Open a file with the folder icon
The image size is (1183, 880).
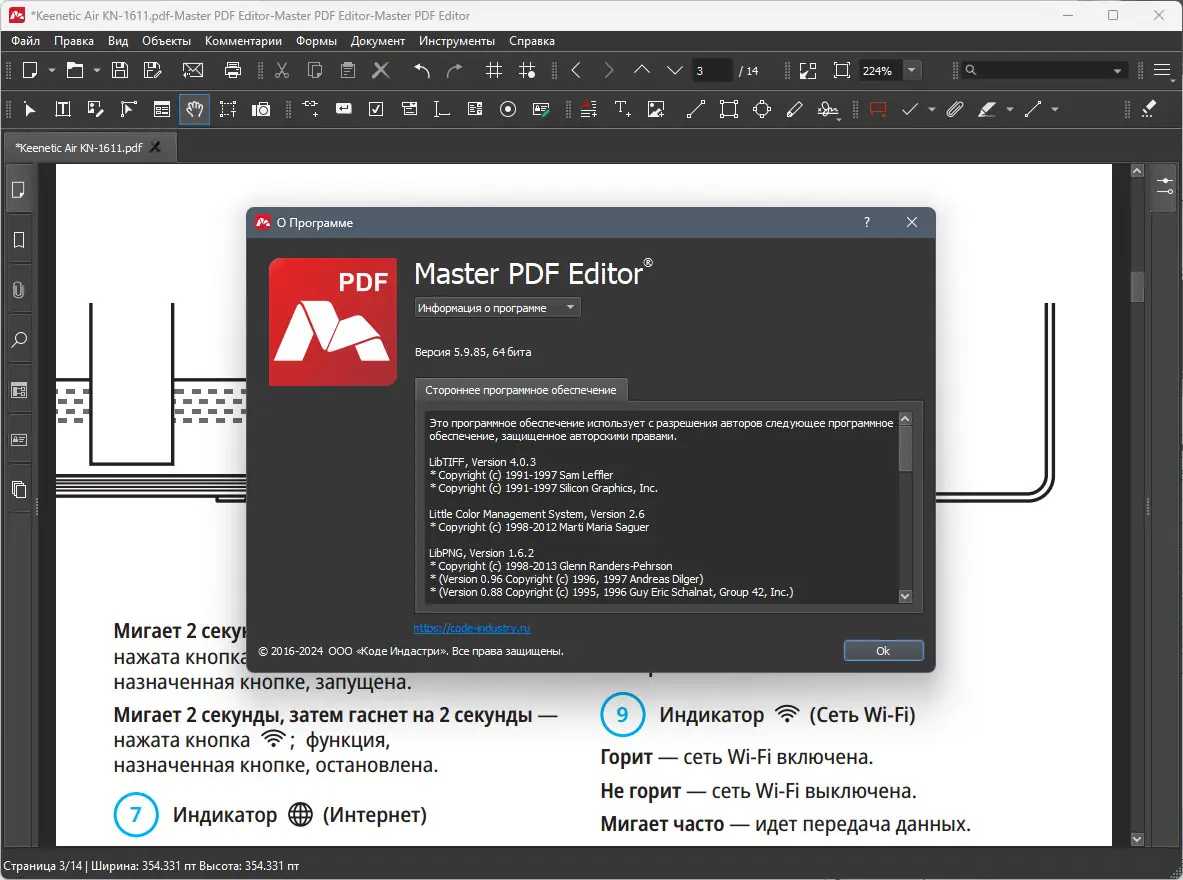tap(75, 70)
